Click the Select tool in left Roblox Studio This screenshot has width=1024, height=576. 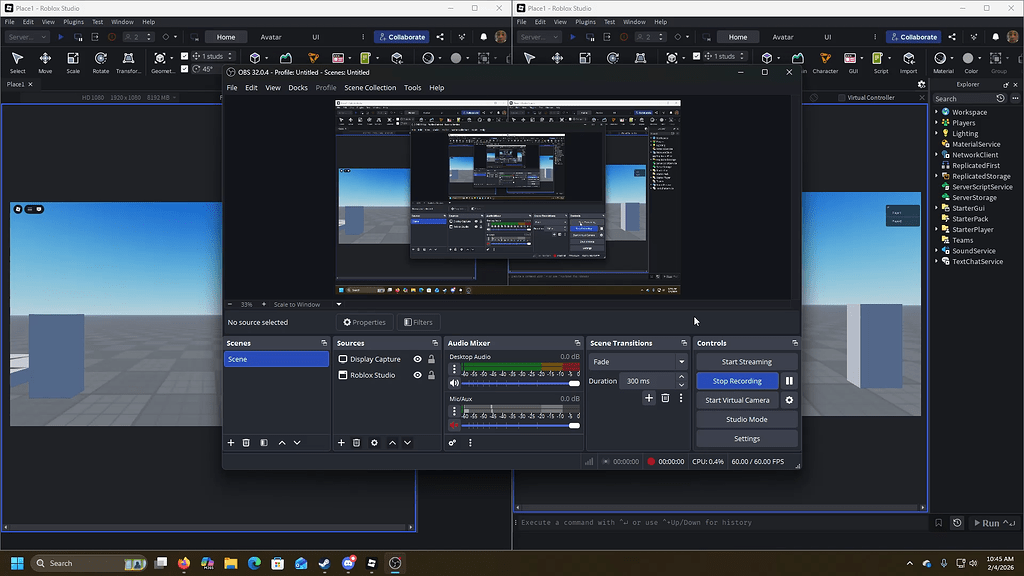coord(18,62)
